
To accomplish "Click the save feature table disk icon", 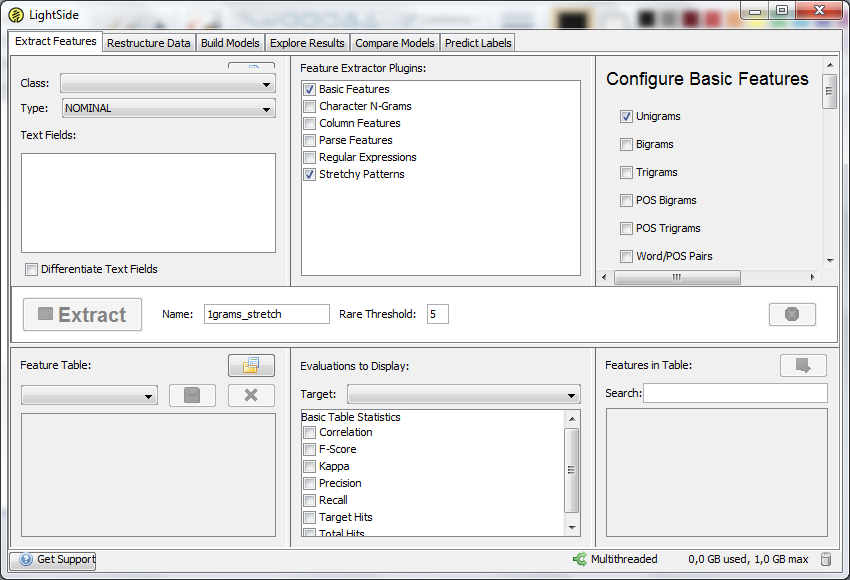I will click(x=192, y=395).
